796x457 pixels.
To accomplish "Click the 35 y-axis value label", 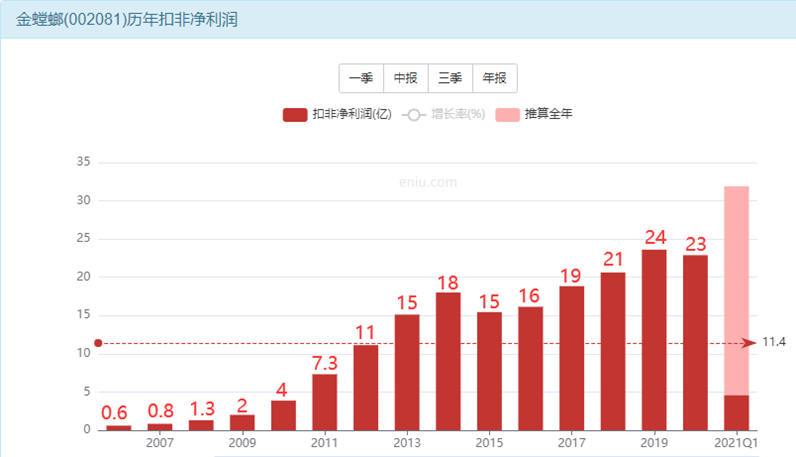I will point(83,162).
